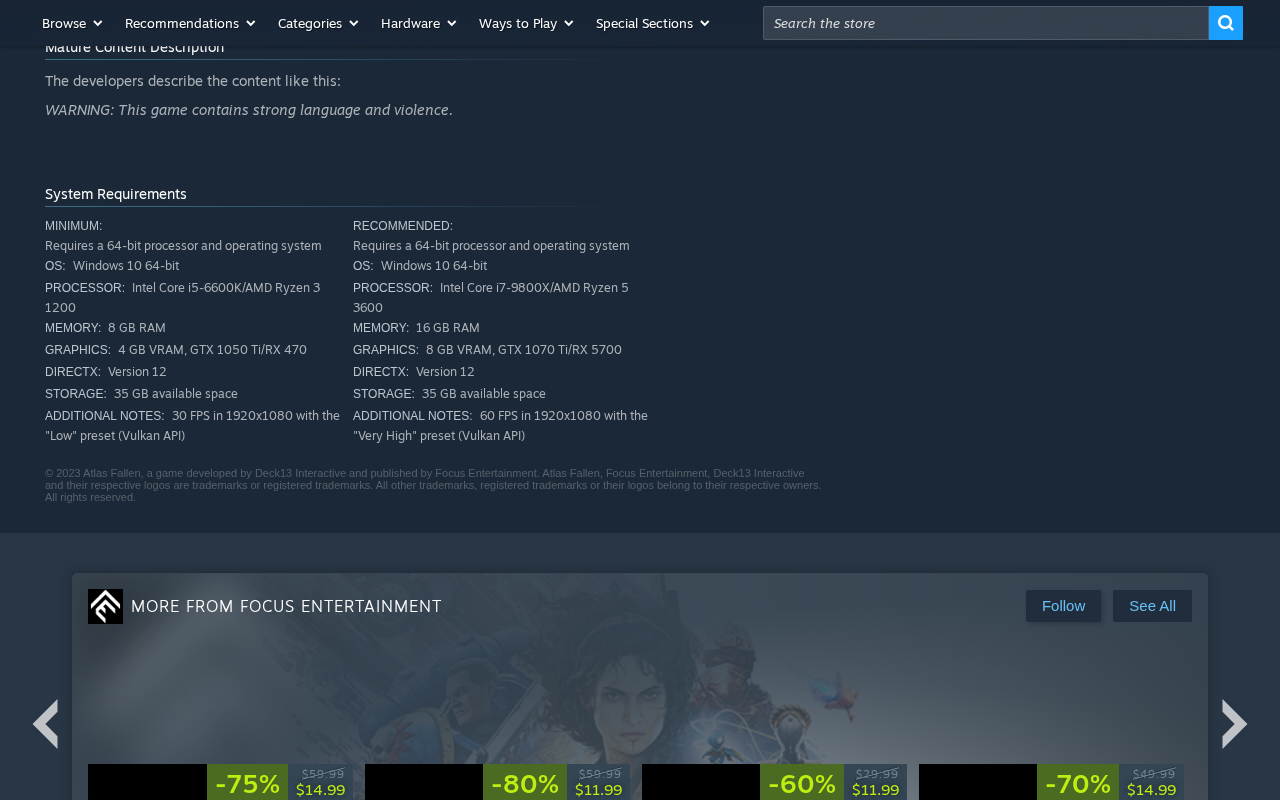Click the magnifier search button
This screenshot has height=800, width=1280.
point(1225,23)
